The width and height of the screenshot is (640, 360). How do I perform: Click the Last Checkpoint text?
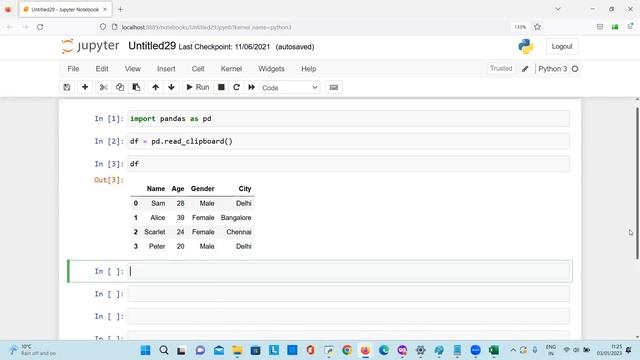coord(224,47)
